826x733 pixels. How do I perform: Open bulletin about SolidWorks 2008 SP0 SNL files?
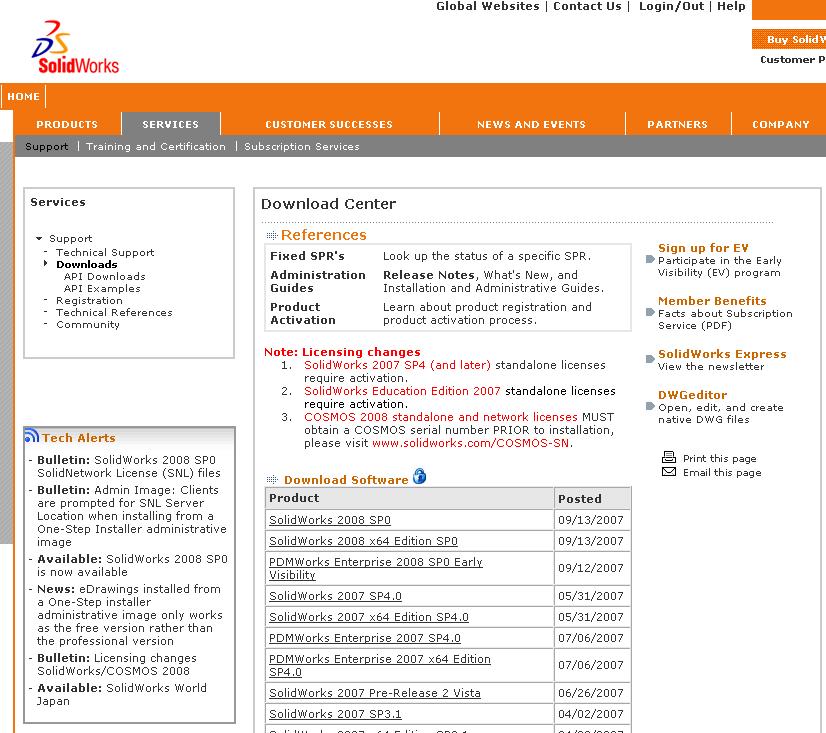coord(129,466)
